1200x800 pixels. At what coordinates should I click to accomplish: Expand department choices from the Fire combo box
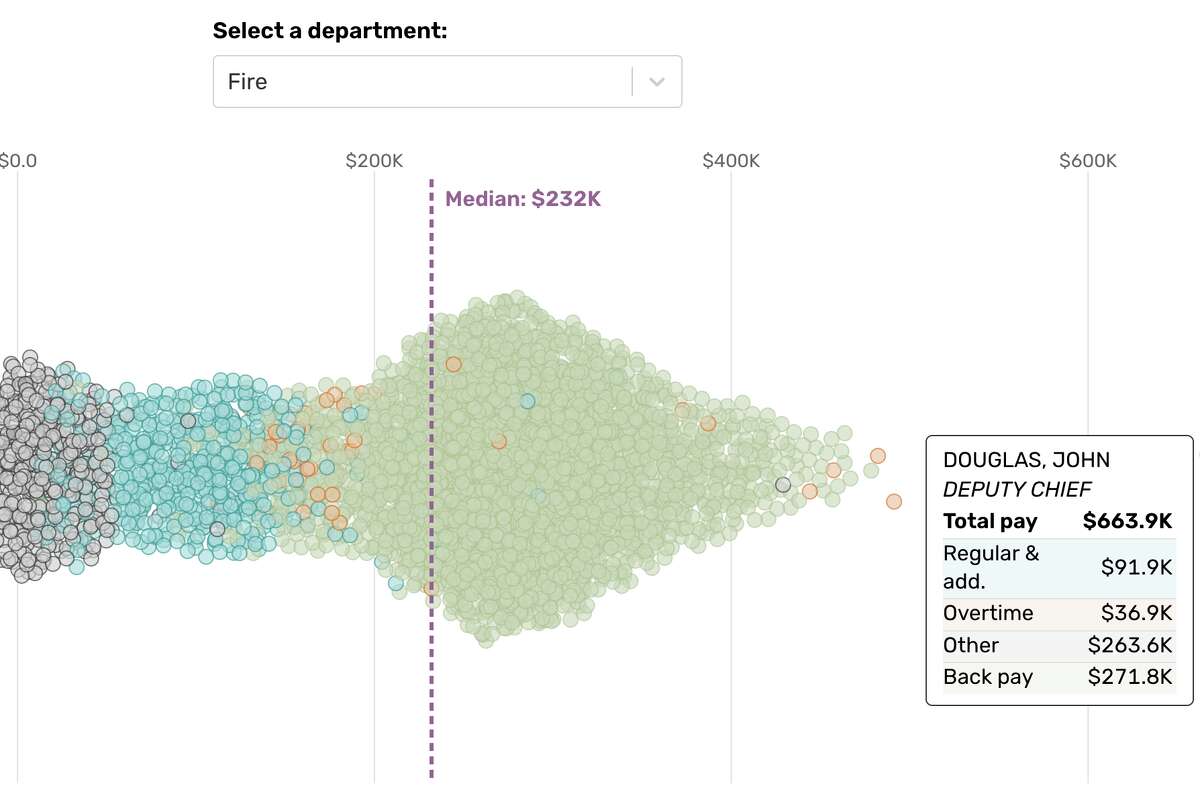click(x=657, y=81)
